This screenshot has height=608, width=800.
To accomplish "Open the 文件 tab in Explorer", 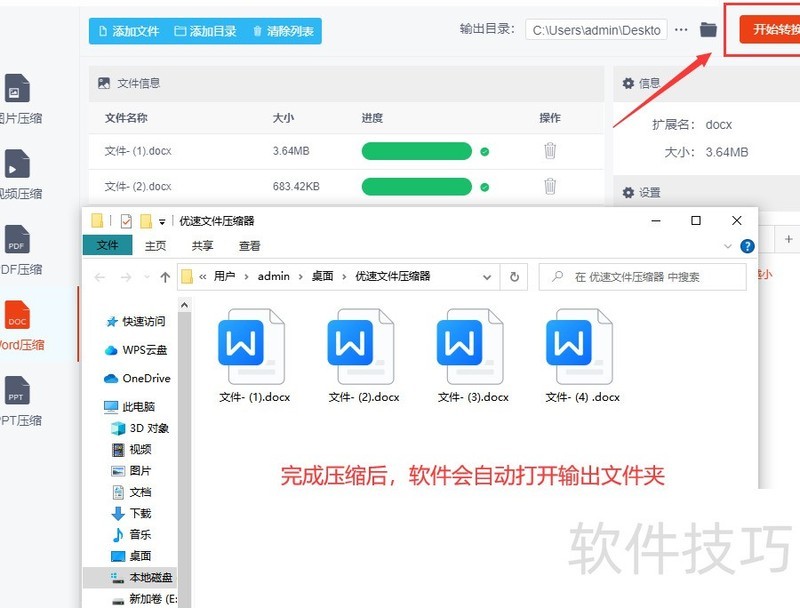I will [107, 245].
